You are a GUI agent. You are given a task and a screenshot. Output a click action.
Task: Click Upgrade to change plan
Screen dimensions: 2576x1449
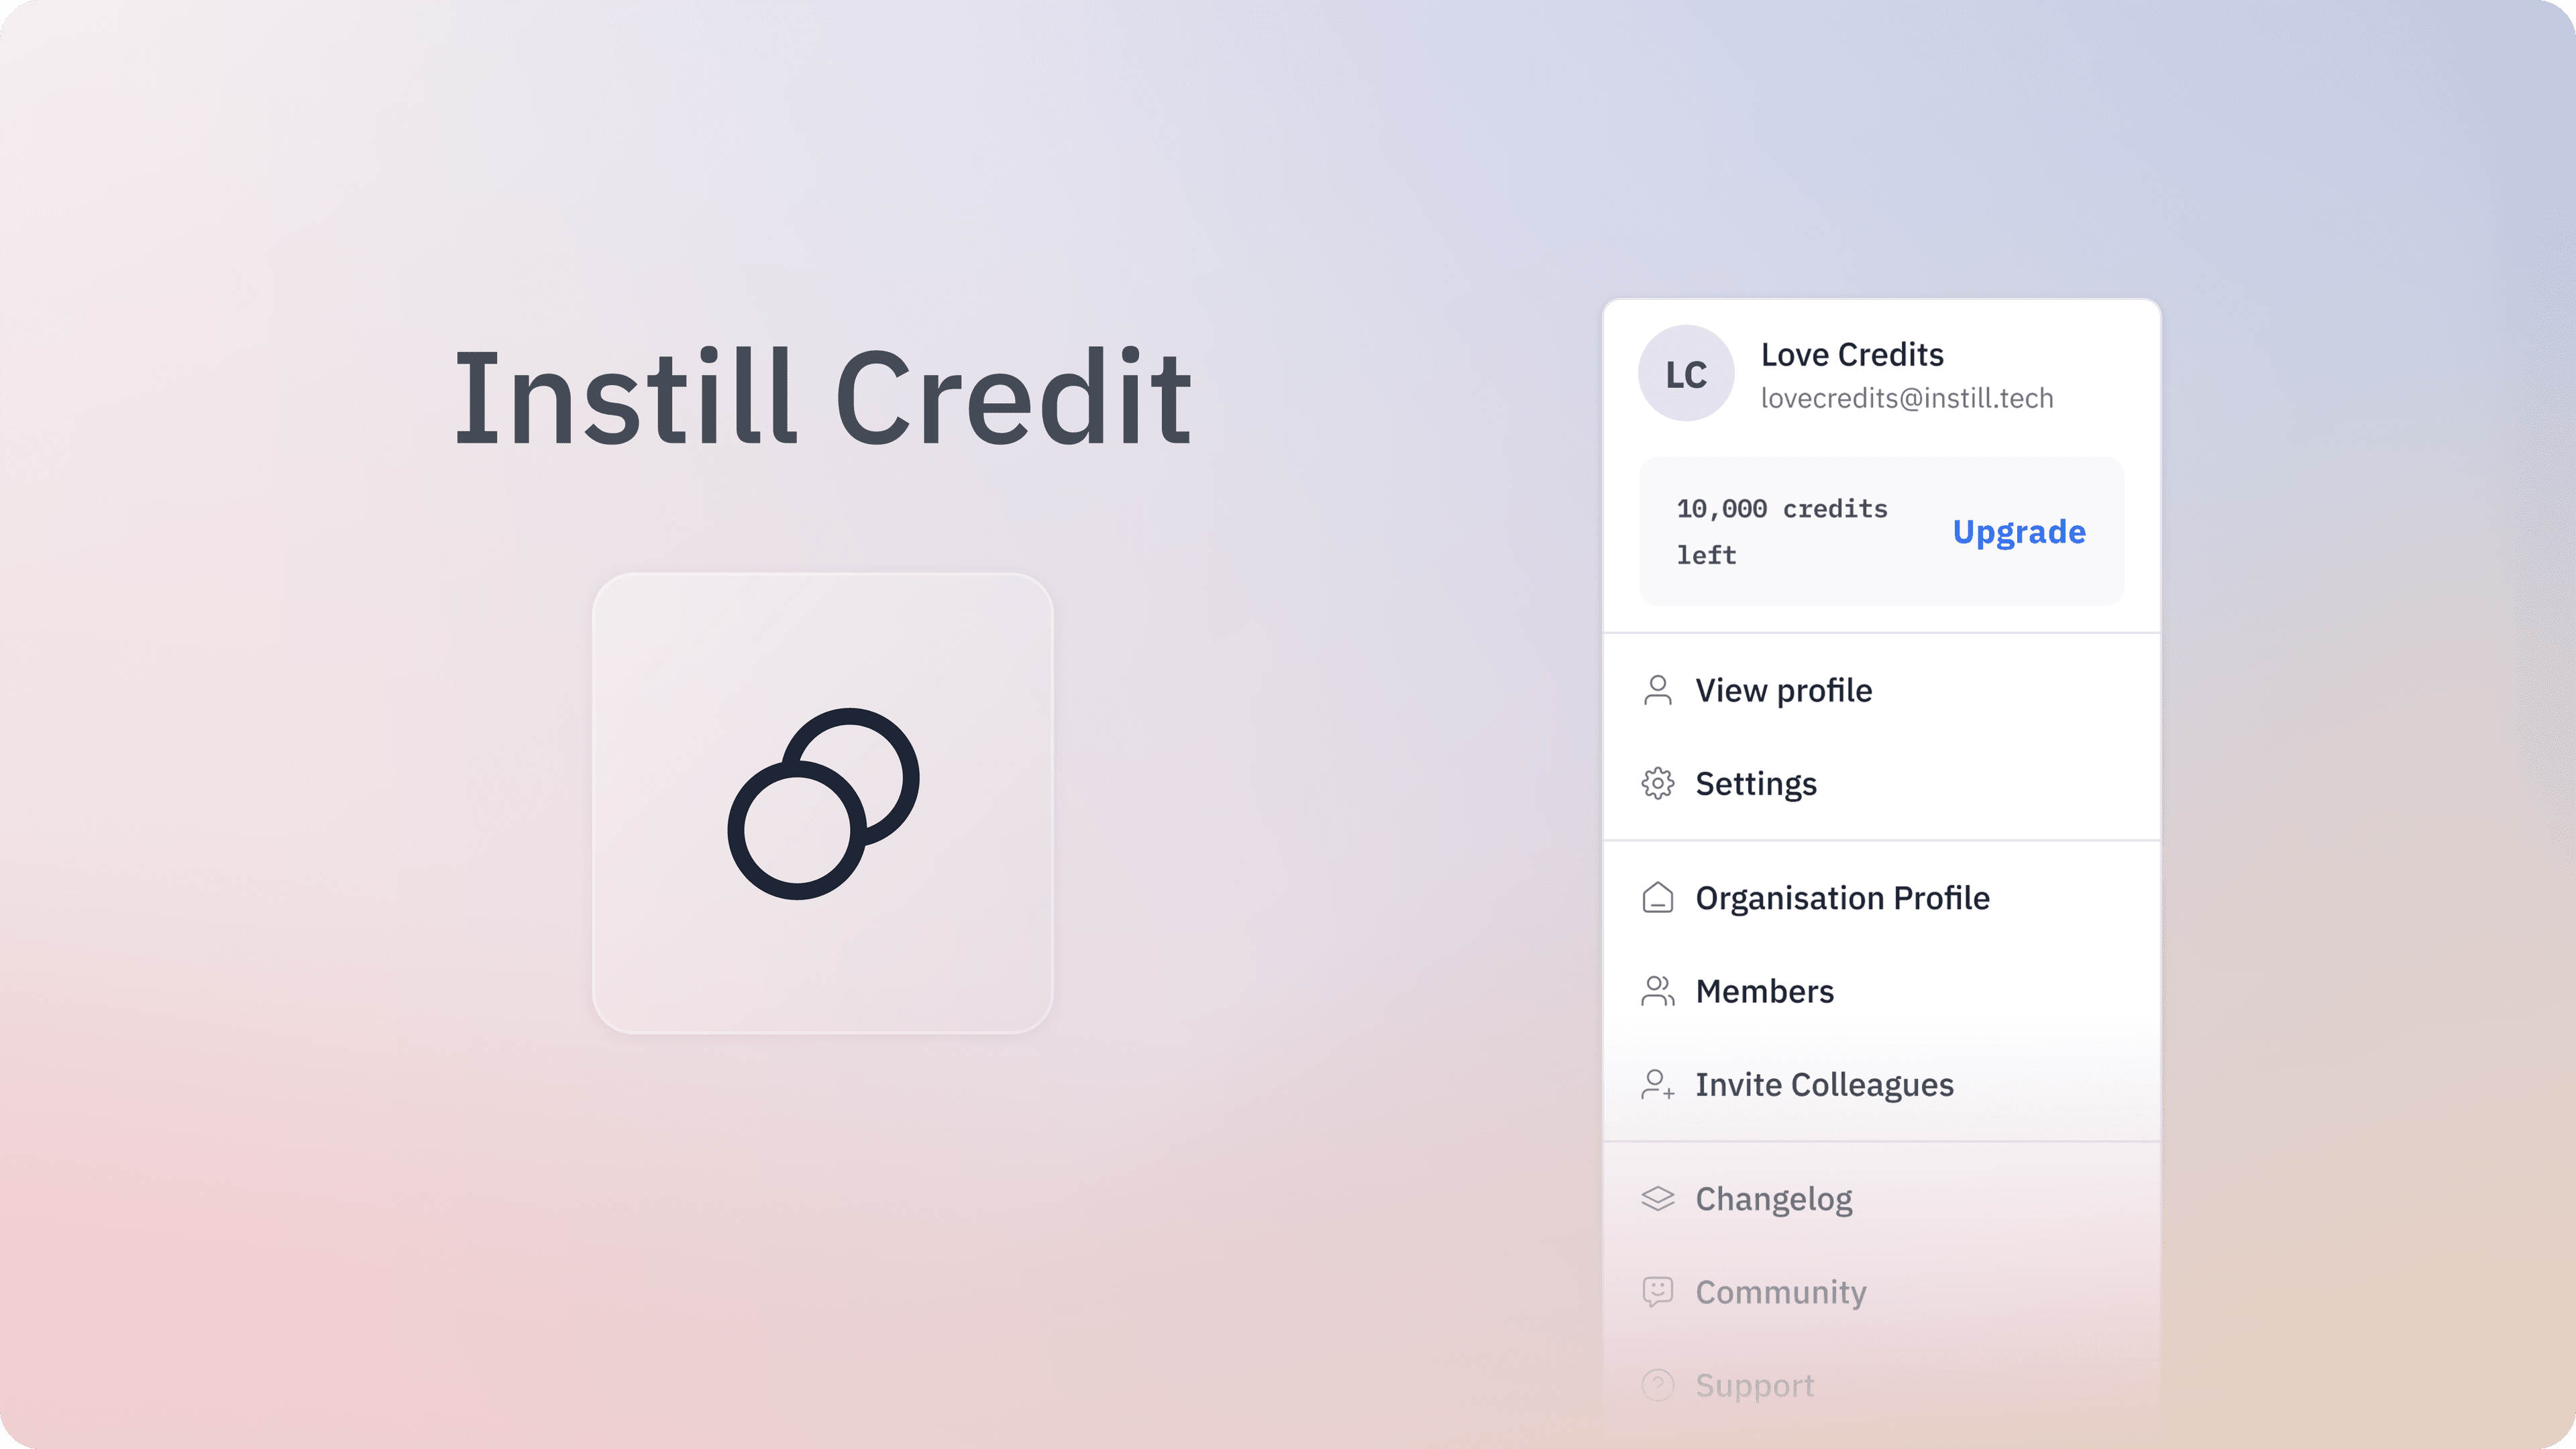click(x=2019, y=531)
